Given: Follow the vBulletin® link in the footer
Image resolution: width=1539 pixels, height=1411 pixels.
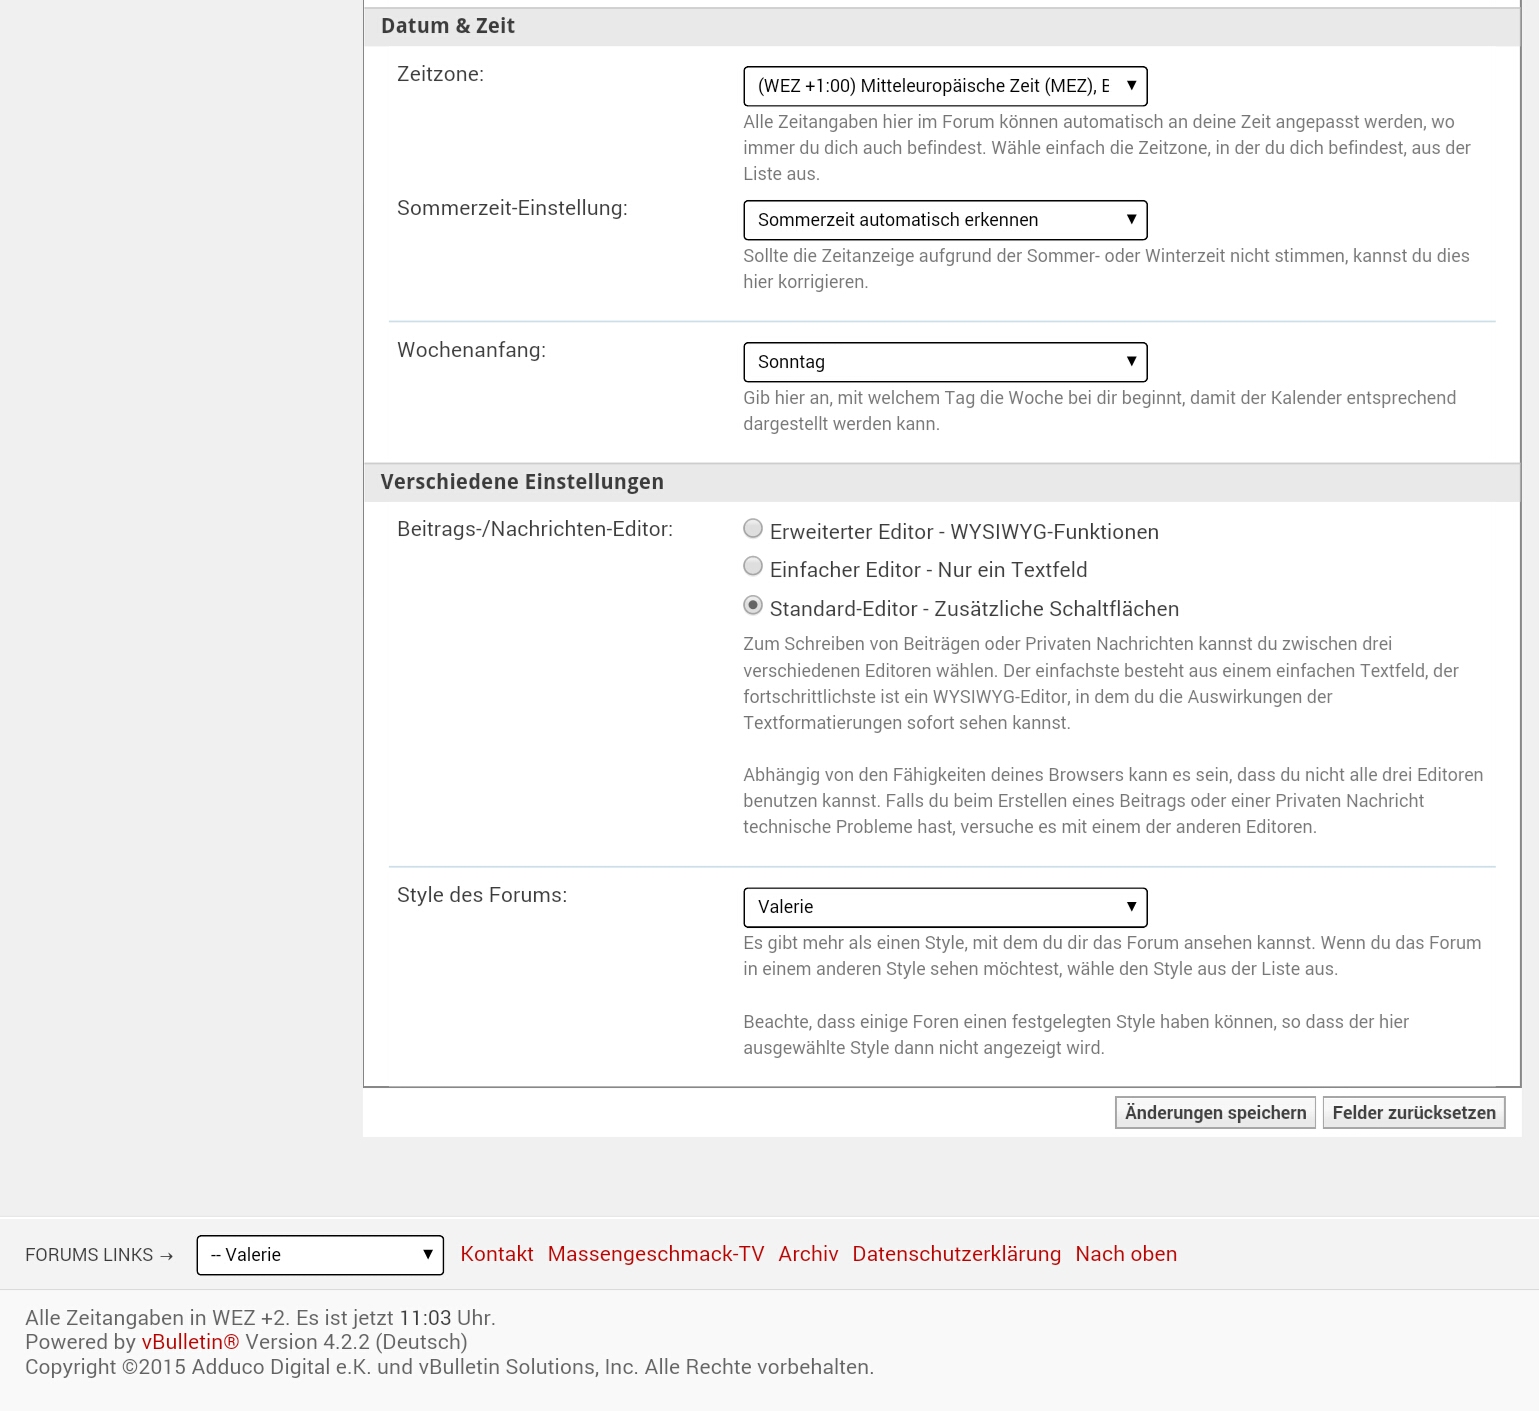Looking at the screenshot, I should (190, 1342).
